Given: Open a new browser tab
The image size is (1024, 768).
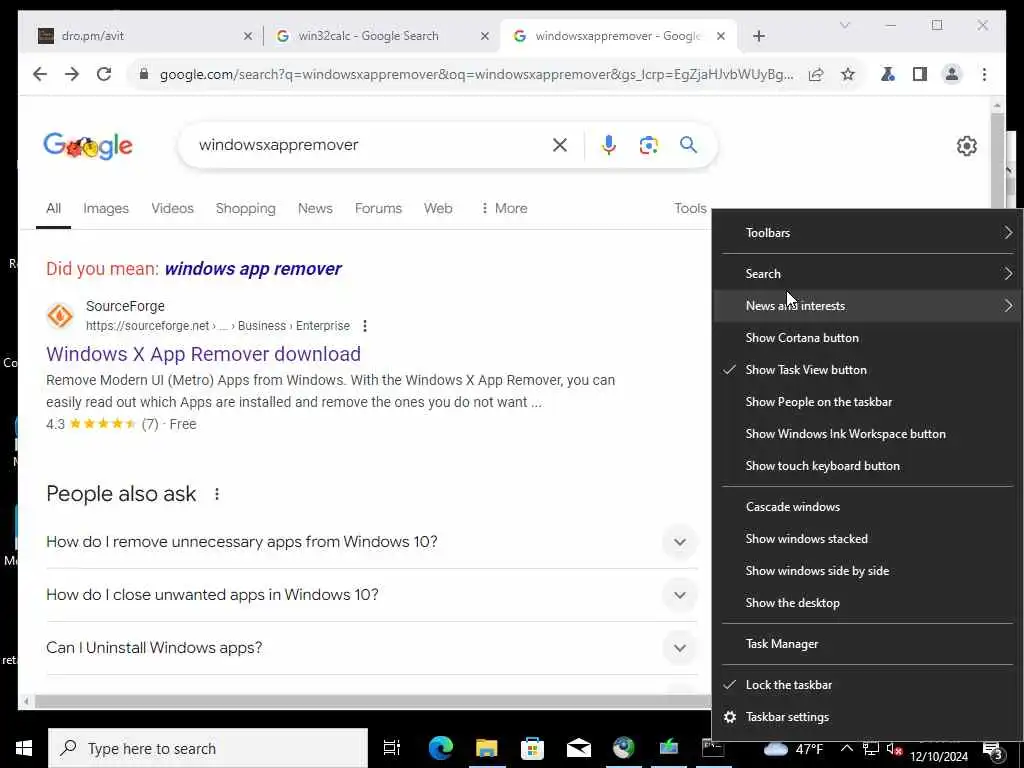Looking at the screenshot, I should [758, 36].
